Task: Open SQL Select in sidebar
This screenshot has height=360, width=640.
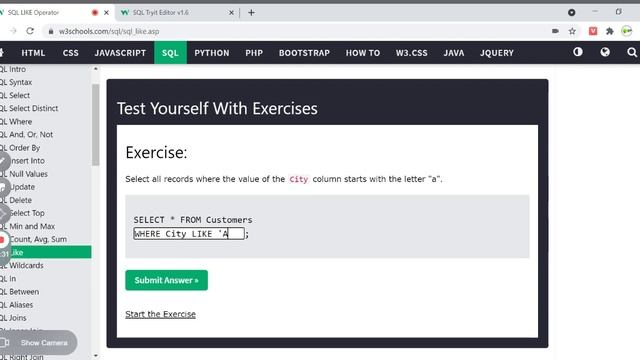Action: tap(16, 95)
